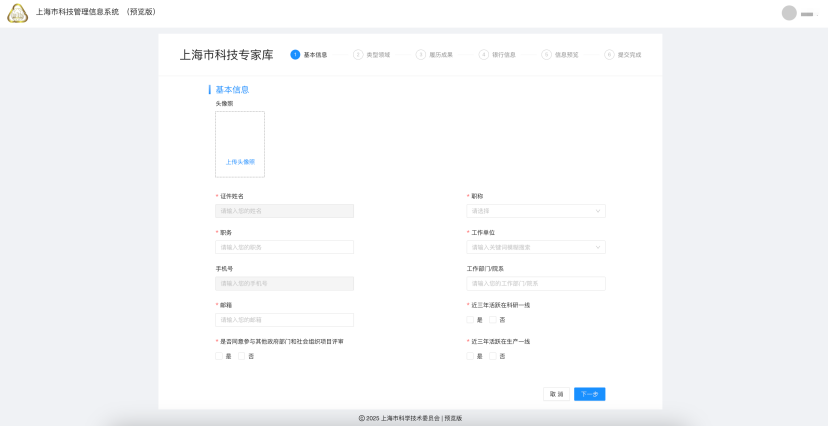Click the system logo in the header
Screen dimensions: 828x426
(x=18, y=13)
